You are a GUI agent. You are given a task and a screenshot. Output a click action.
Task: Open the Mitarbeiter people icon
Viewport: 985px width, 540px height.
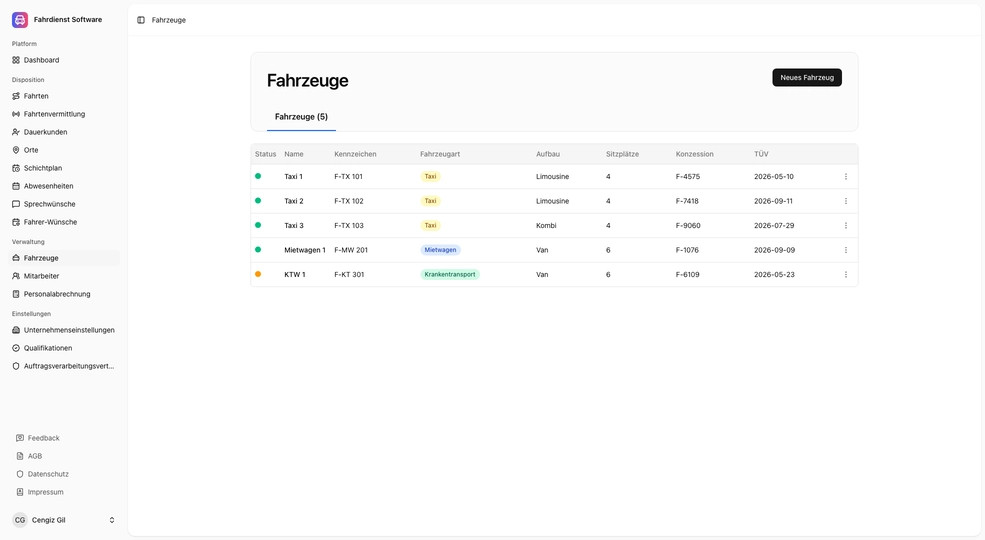coord(16,276)
